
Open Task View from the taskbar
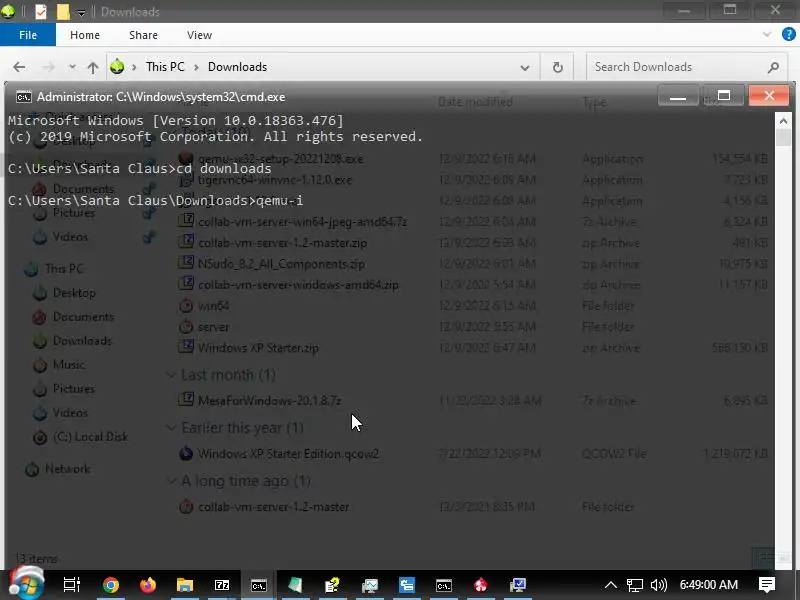[71, 585]
